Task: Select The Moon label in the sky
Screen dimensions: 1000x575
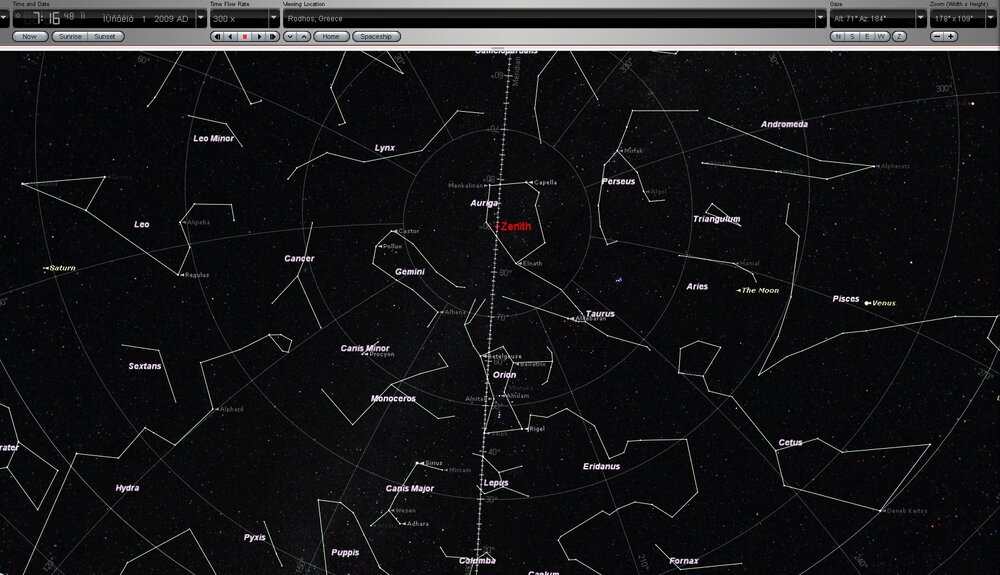Action: tap(759, 291)
